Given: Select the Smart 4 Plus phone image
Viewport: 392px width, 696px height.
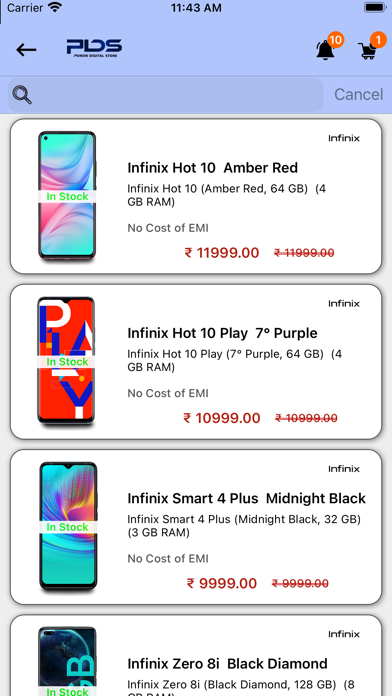Looking at the screenshot, I should click(68, 526).
